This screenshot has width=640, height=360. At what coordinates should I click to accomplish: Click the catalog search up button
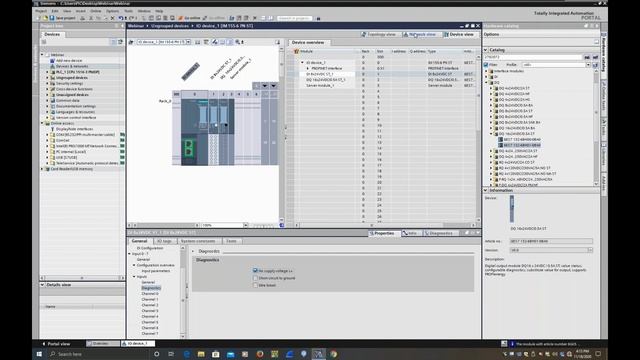(x=595, y=58)
